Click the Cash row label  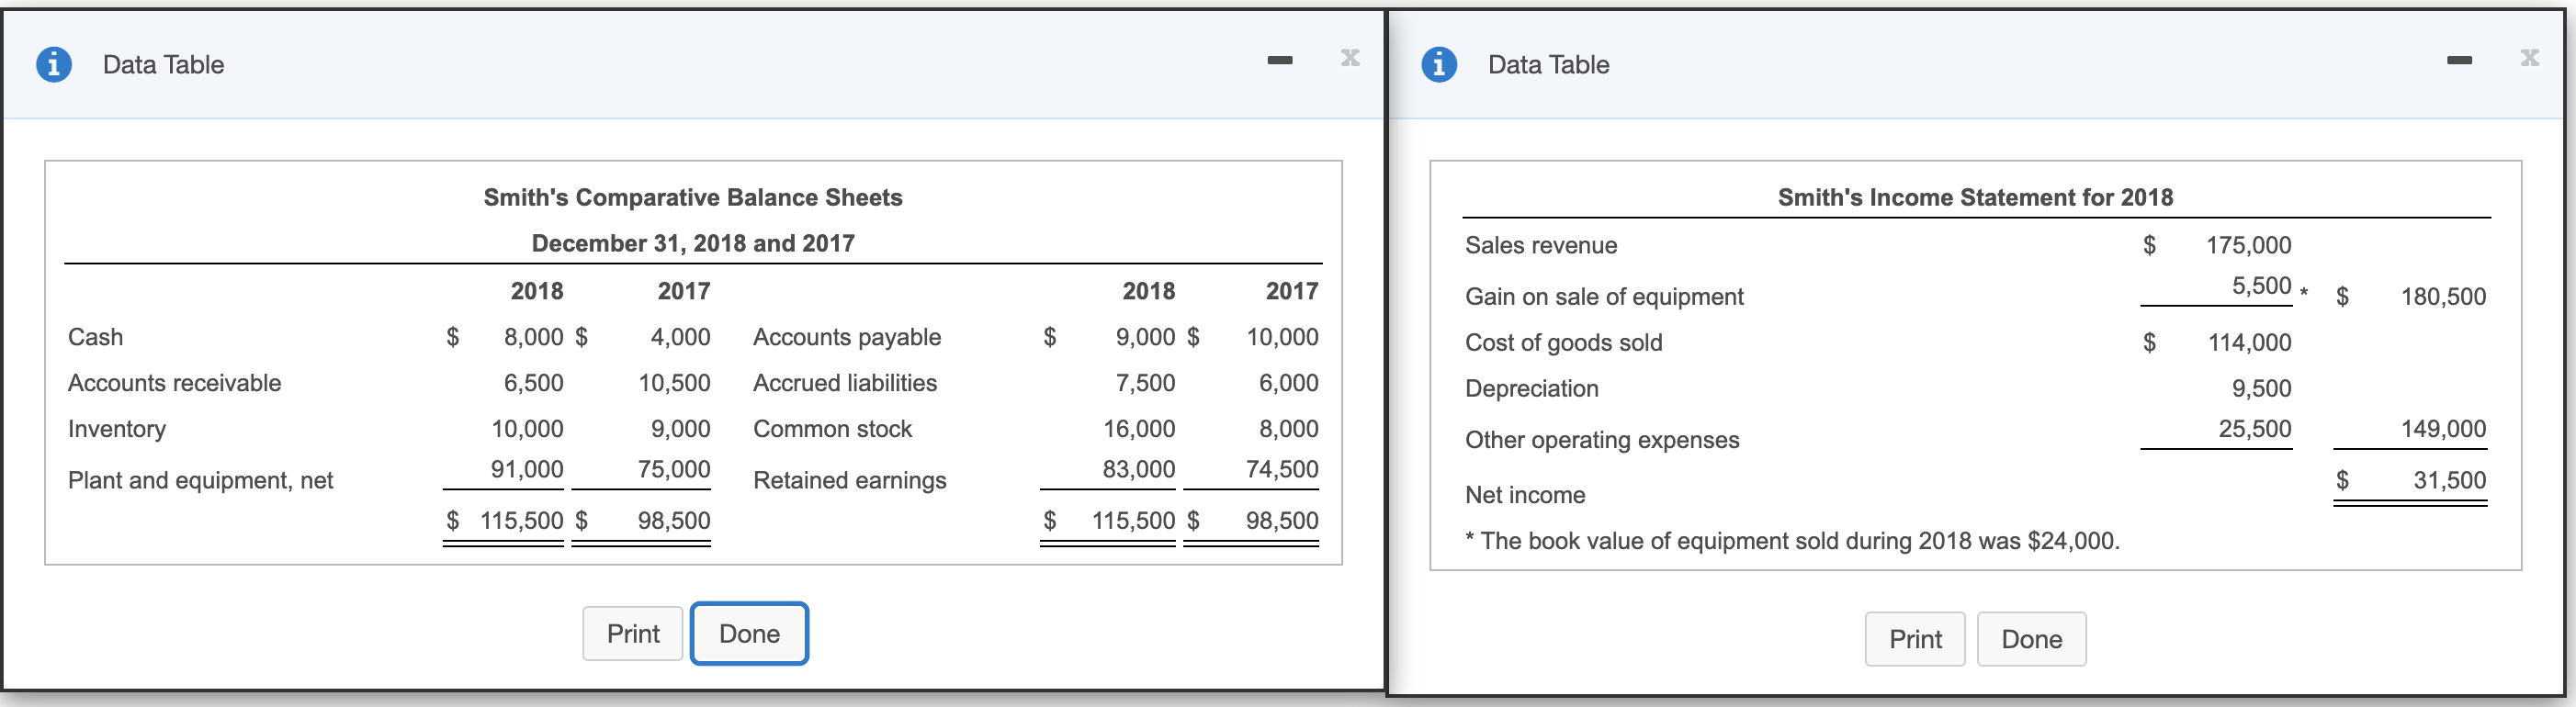point(95,337)
